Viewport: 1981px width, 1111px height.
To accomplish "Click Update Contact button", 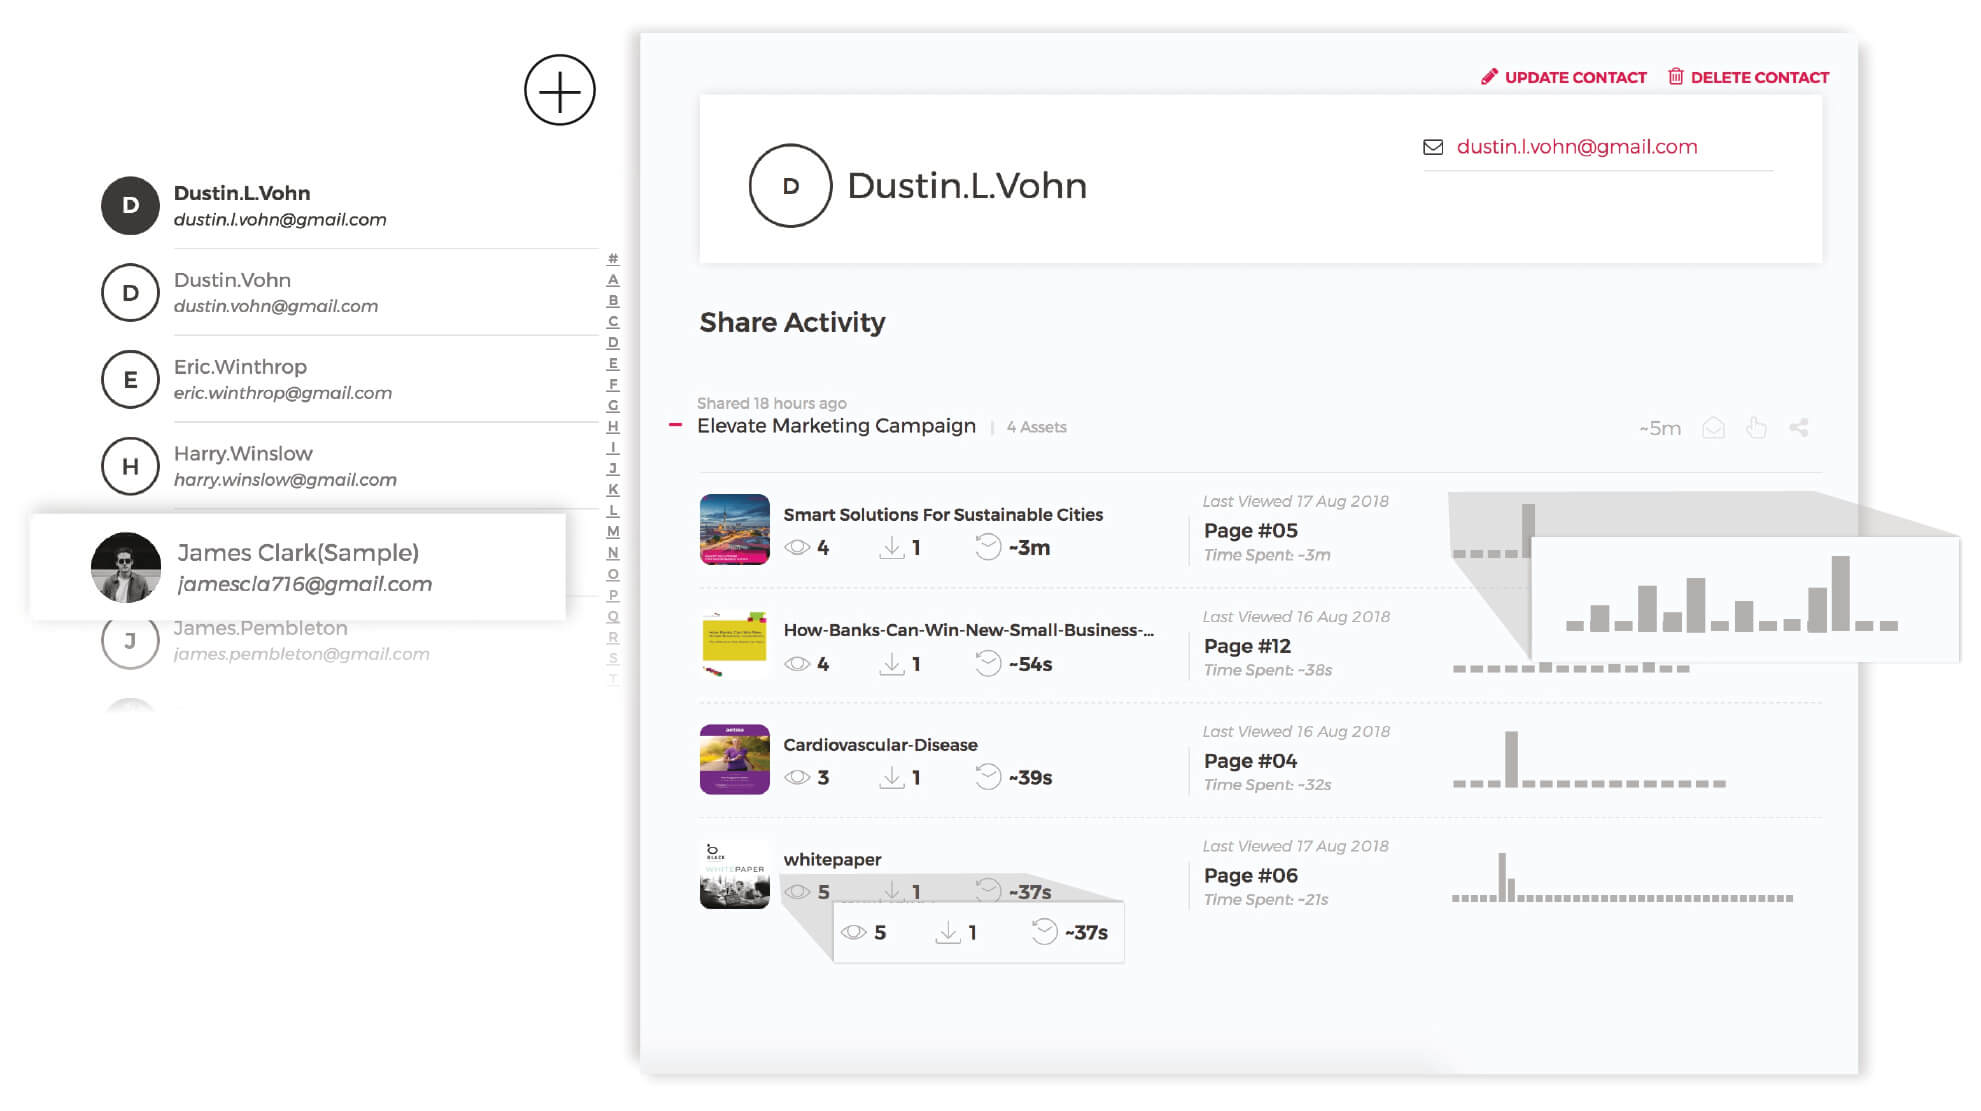I will tap(1574, 77).
